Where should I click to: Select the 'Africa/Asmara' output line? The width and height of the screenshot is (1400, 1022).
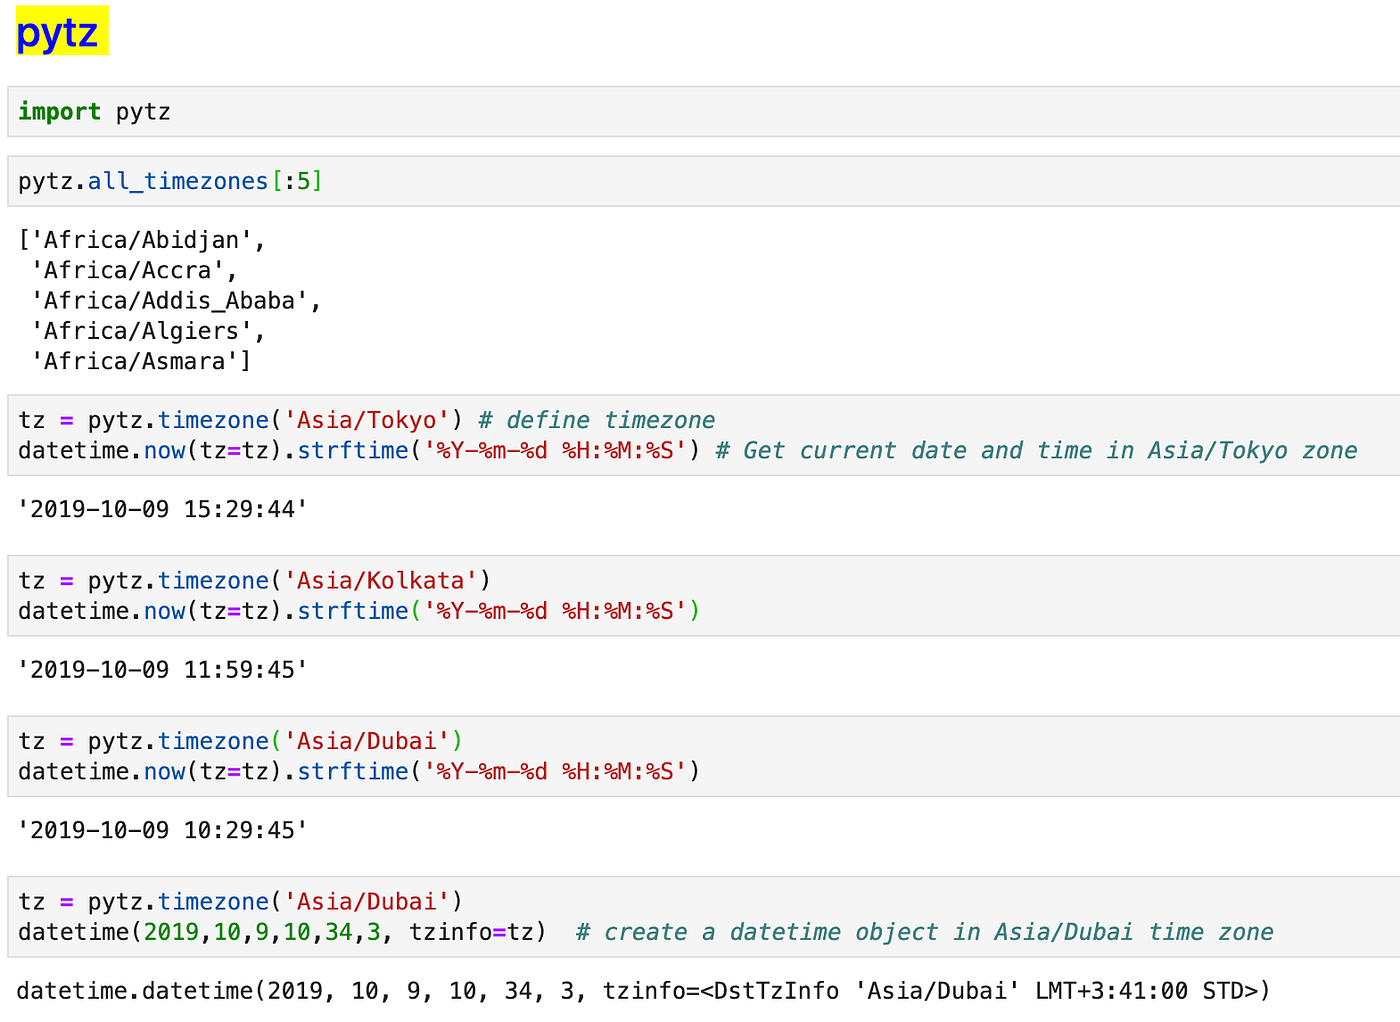pyautogui.click(x=142, y=361)
